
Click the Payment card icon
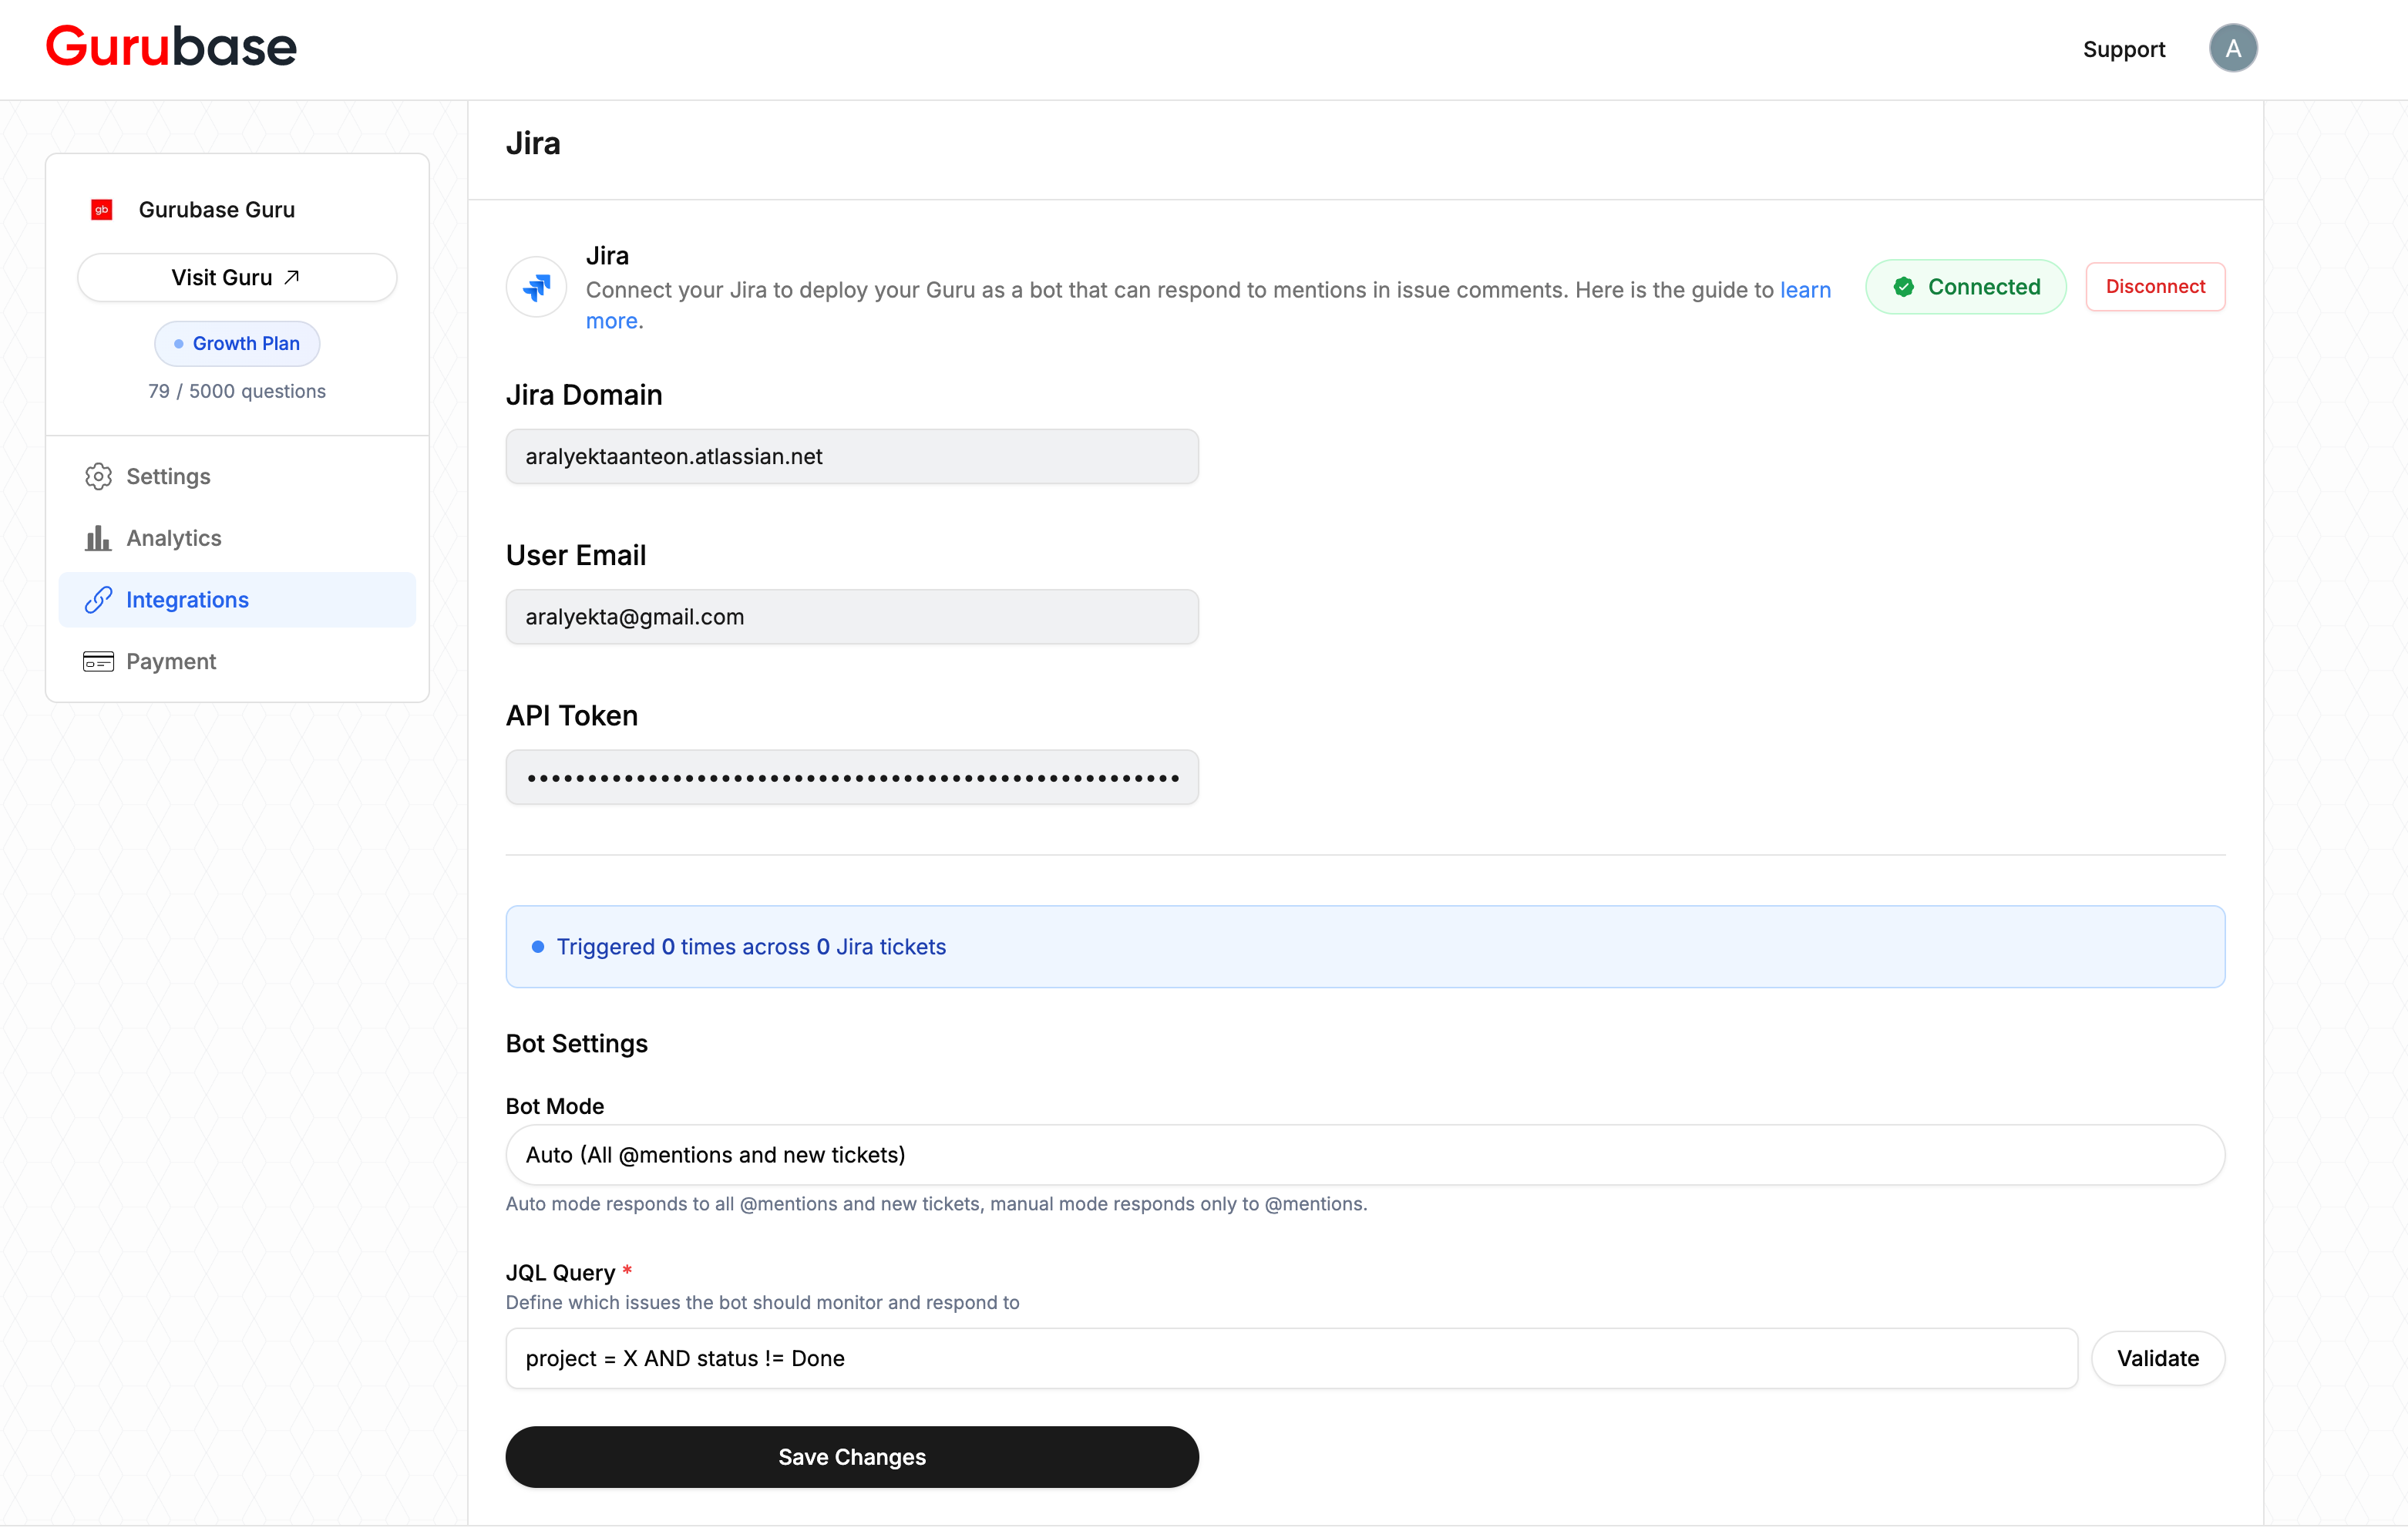[98, 661]
